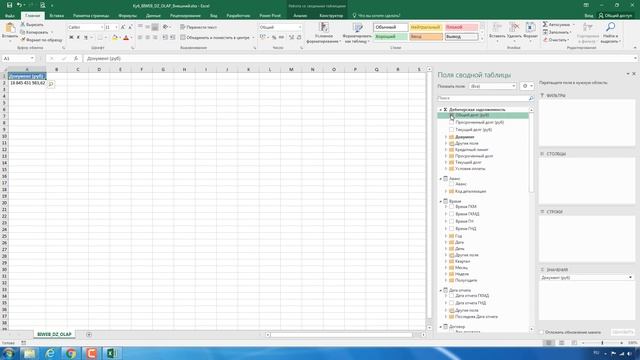This screenshot has width=640, height=360.
Task: Open the field list gear tools dropdown
Action: pos(527,86)
